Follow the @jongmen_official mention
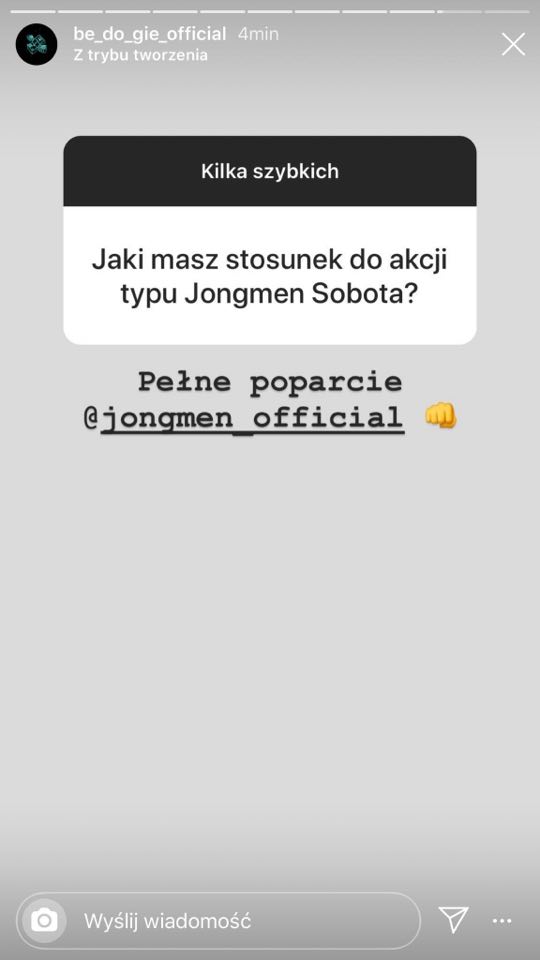 (x=244, y=418)
